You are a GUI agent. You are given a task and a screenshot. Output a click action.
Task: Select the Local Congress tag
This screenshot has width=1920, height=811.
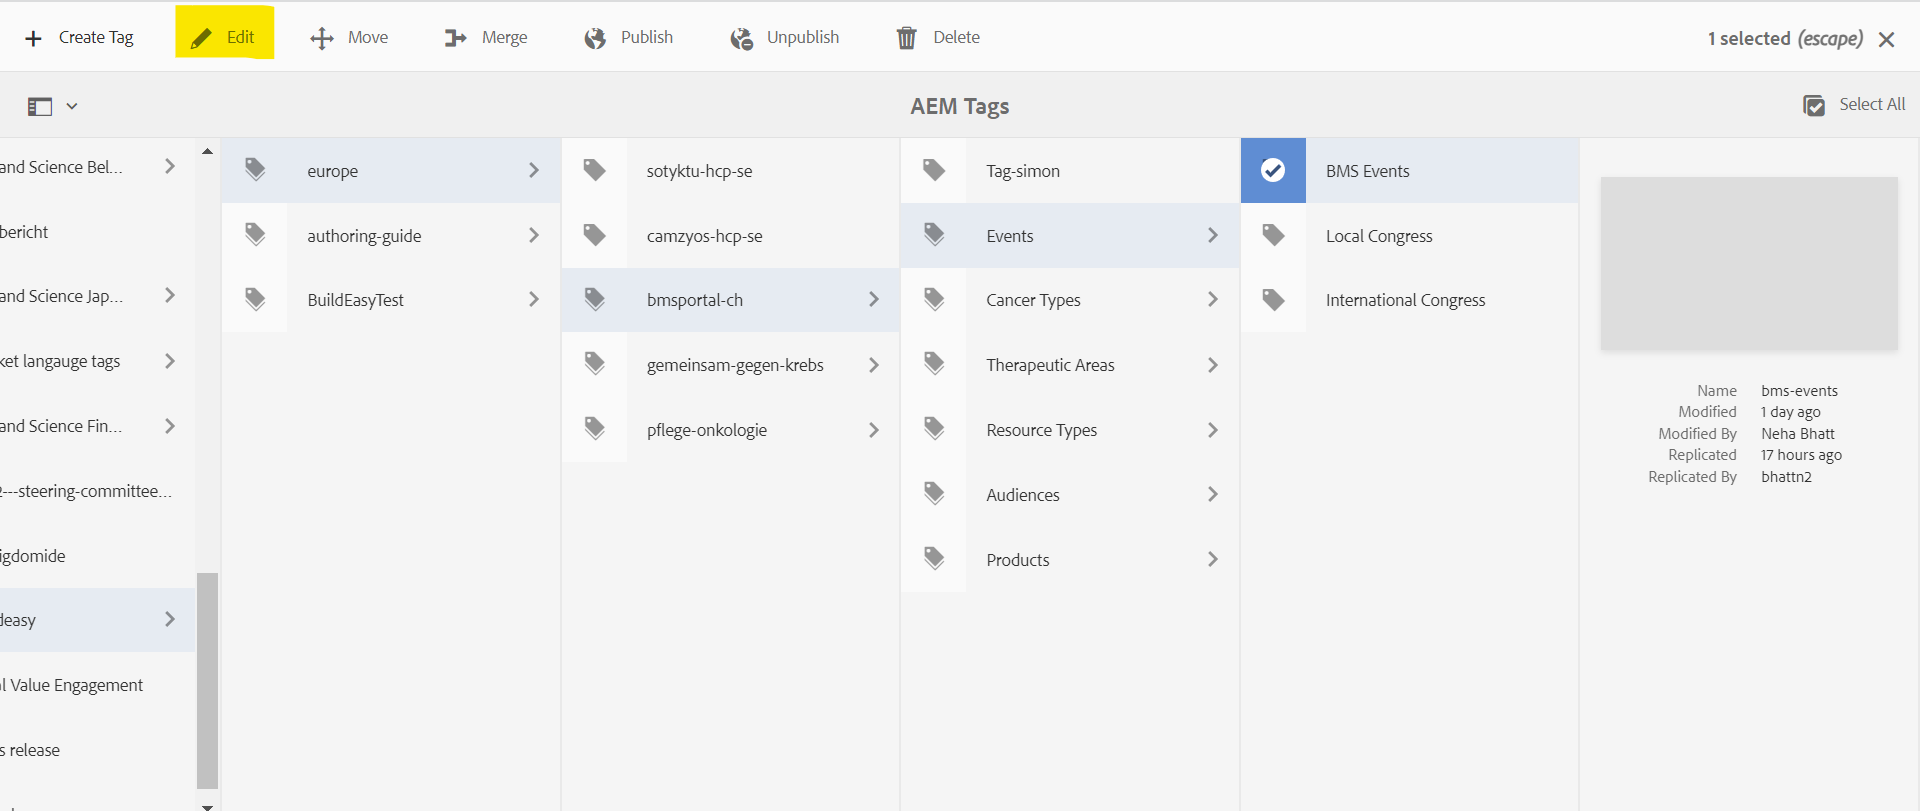tap(1410, 235)
